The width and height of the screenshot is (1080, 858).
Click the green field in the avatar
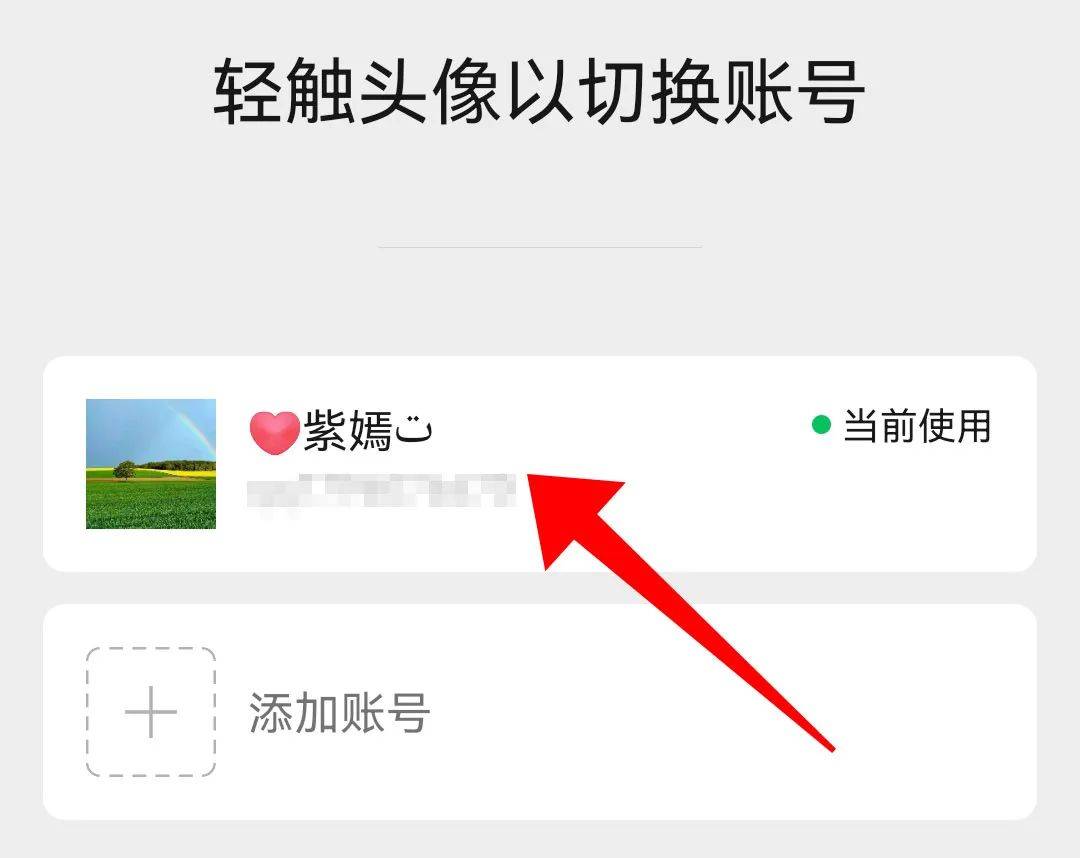click(151, 504)
